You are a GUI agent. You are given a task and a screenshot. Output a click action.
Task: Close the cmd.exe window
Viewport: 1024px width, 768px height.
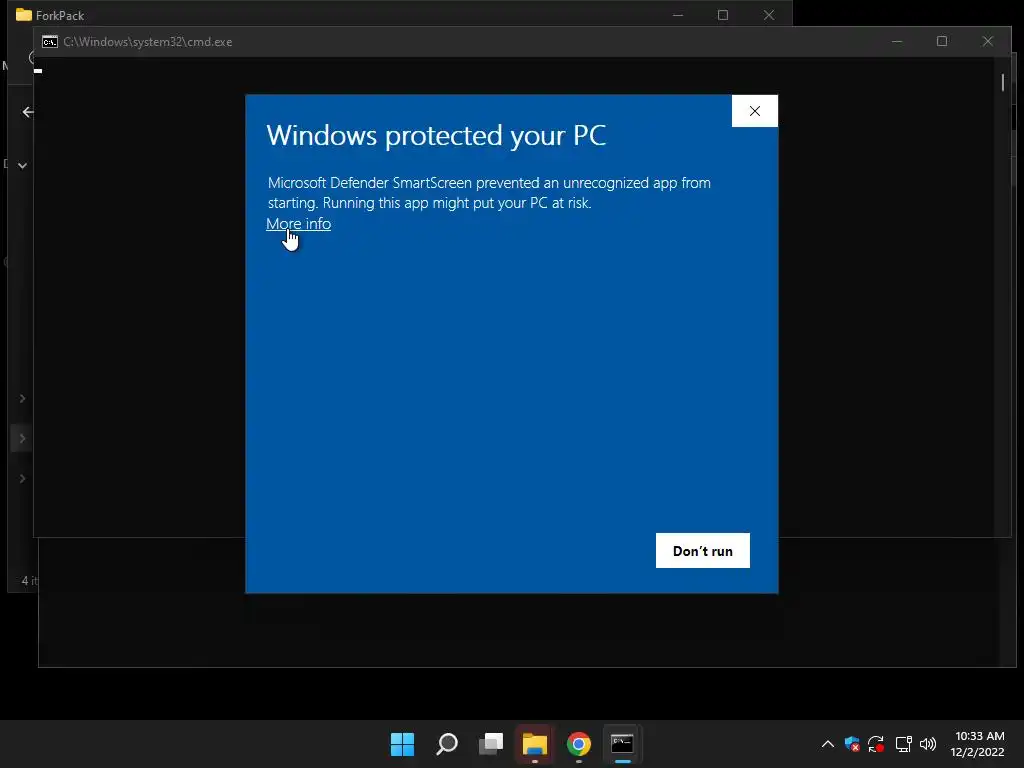tap(987, 42)
